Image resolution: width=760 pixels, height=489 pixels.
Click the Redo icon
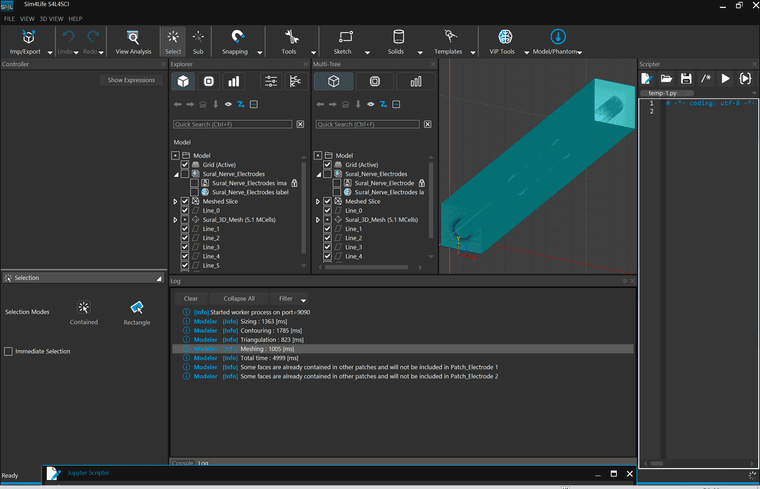(x=93, y=37)
